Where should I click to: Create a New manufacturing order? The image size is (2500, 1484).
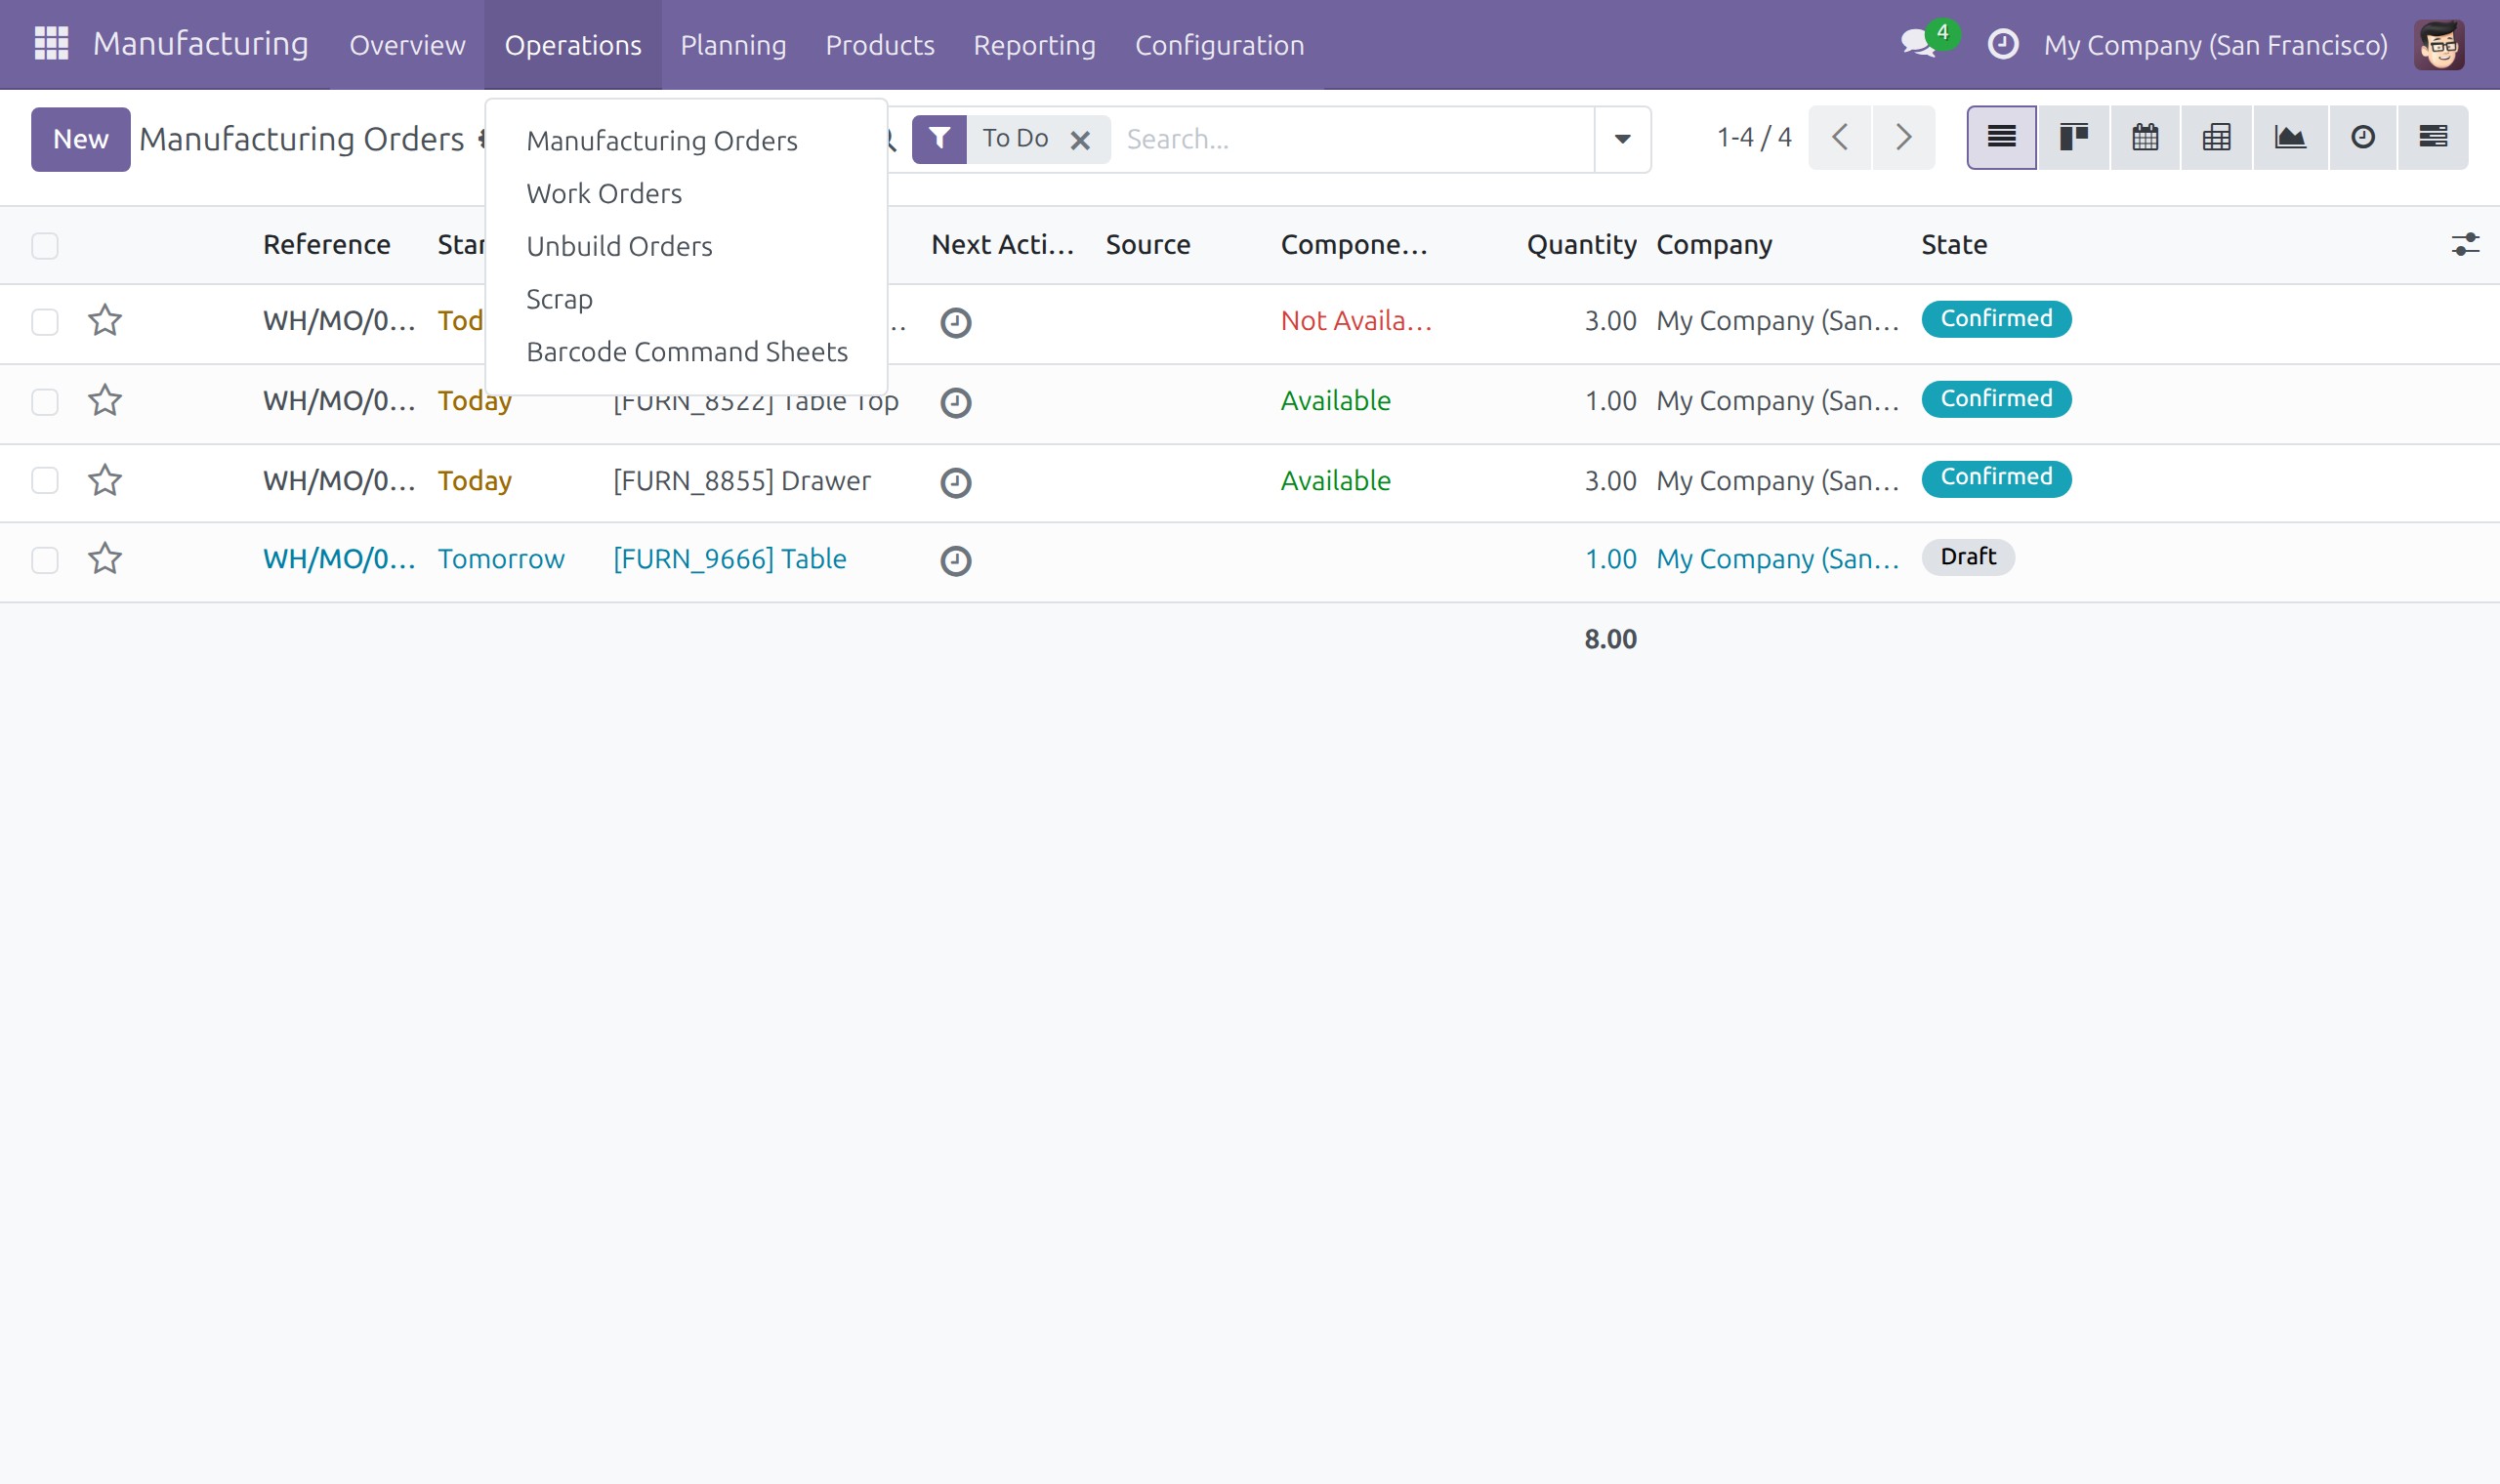pyautogui.click(x=80, y=139)
